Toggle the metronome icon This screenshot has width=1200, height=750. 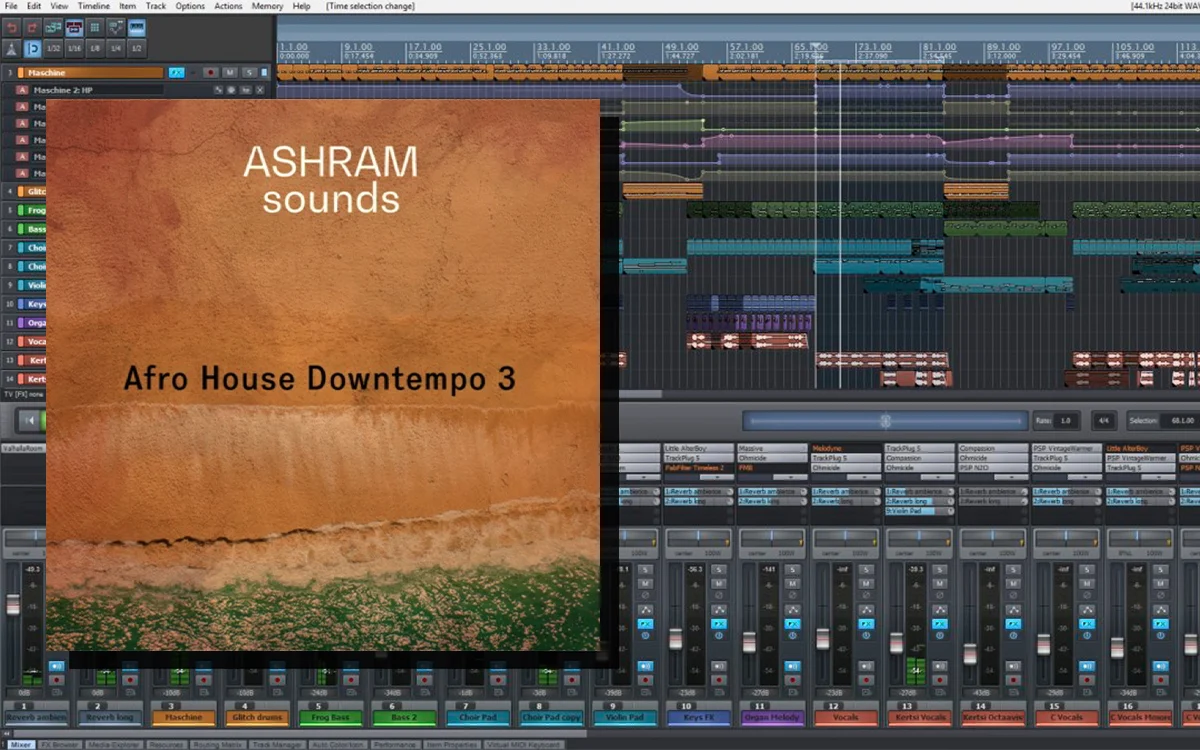pyautogui.click(x=11, y=48)
